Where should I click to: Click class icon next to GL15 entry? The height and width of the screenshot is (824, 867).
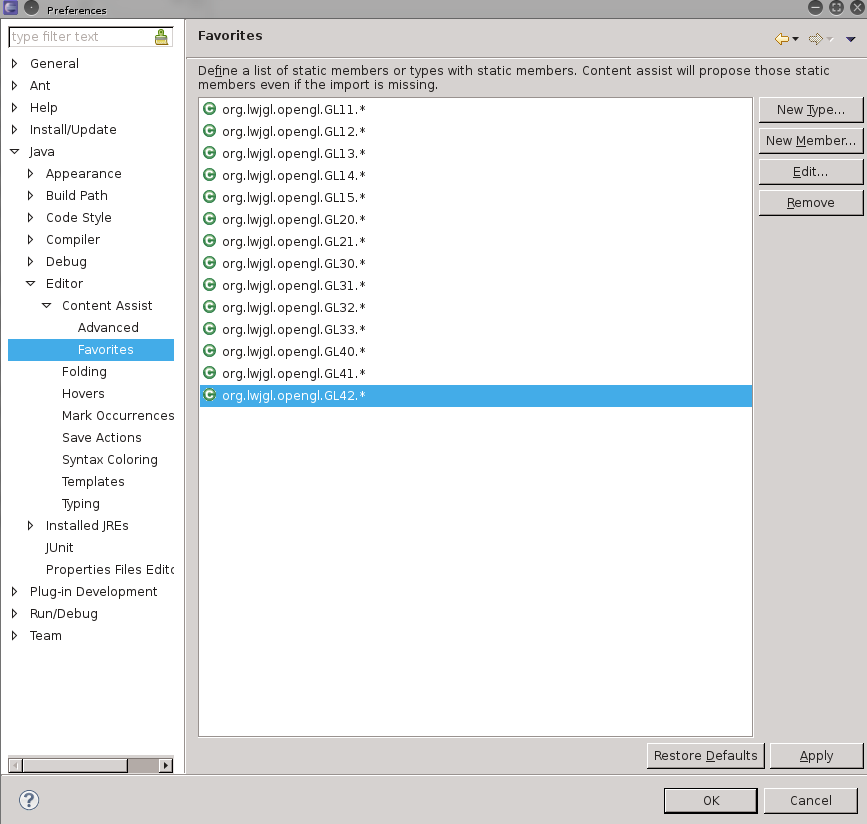(210, 197)
